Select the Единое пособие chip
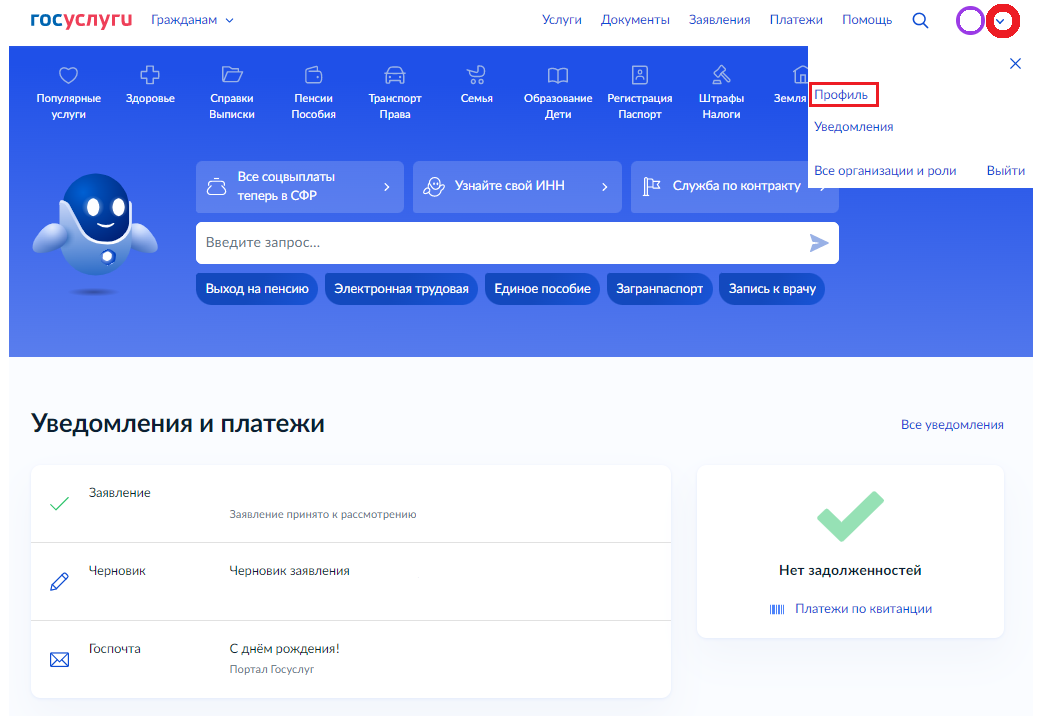The height and width of the screenshot is (724, 1044). [543, 289]
